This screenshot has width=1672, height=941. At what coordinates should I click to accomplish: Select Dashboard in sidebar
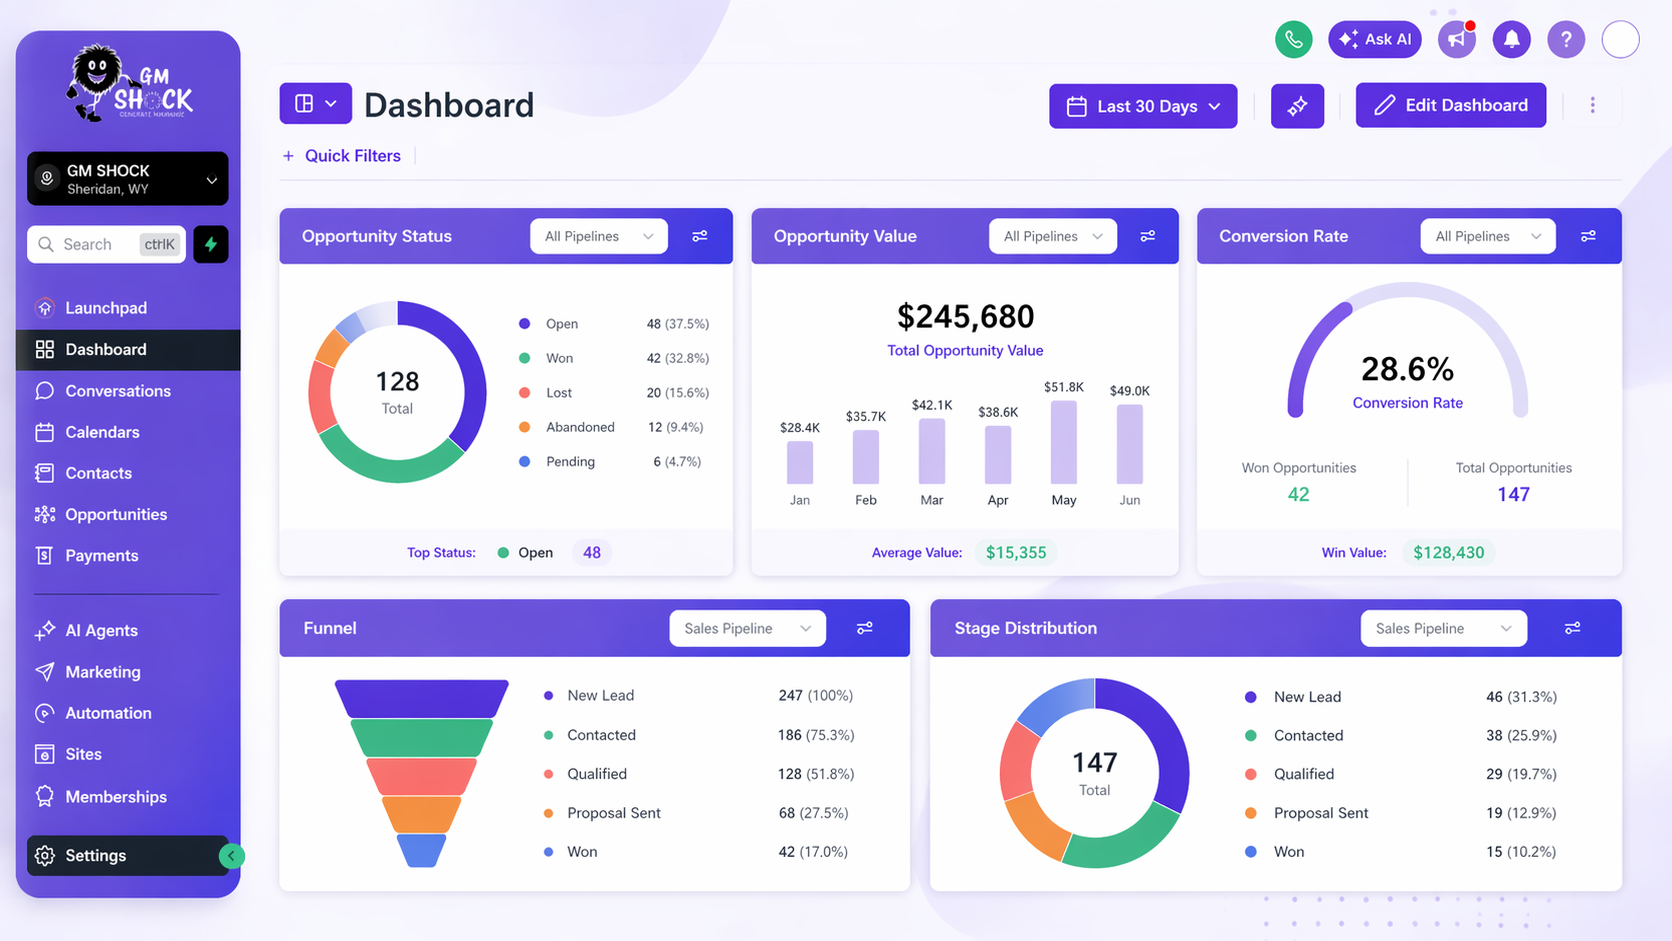click(x=128, y=349)
